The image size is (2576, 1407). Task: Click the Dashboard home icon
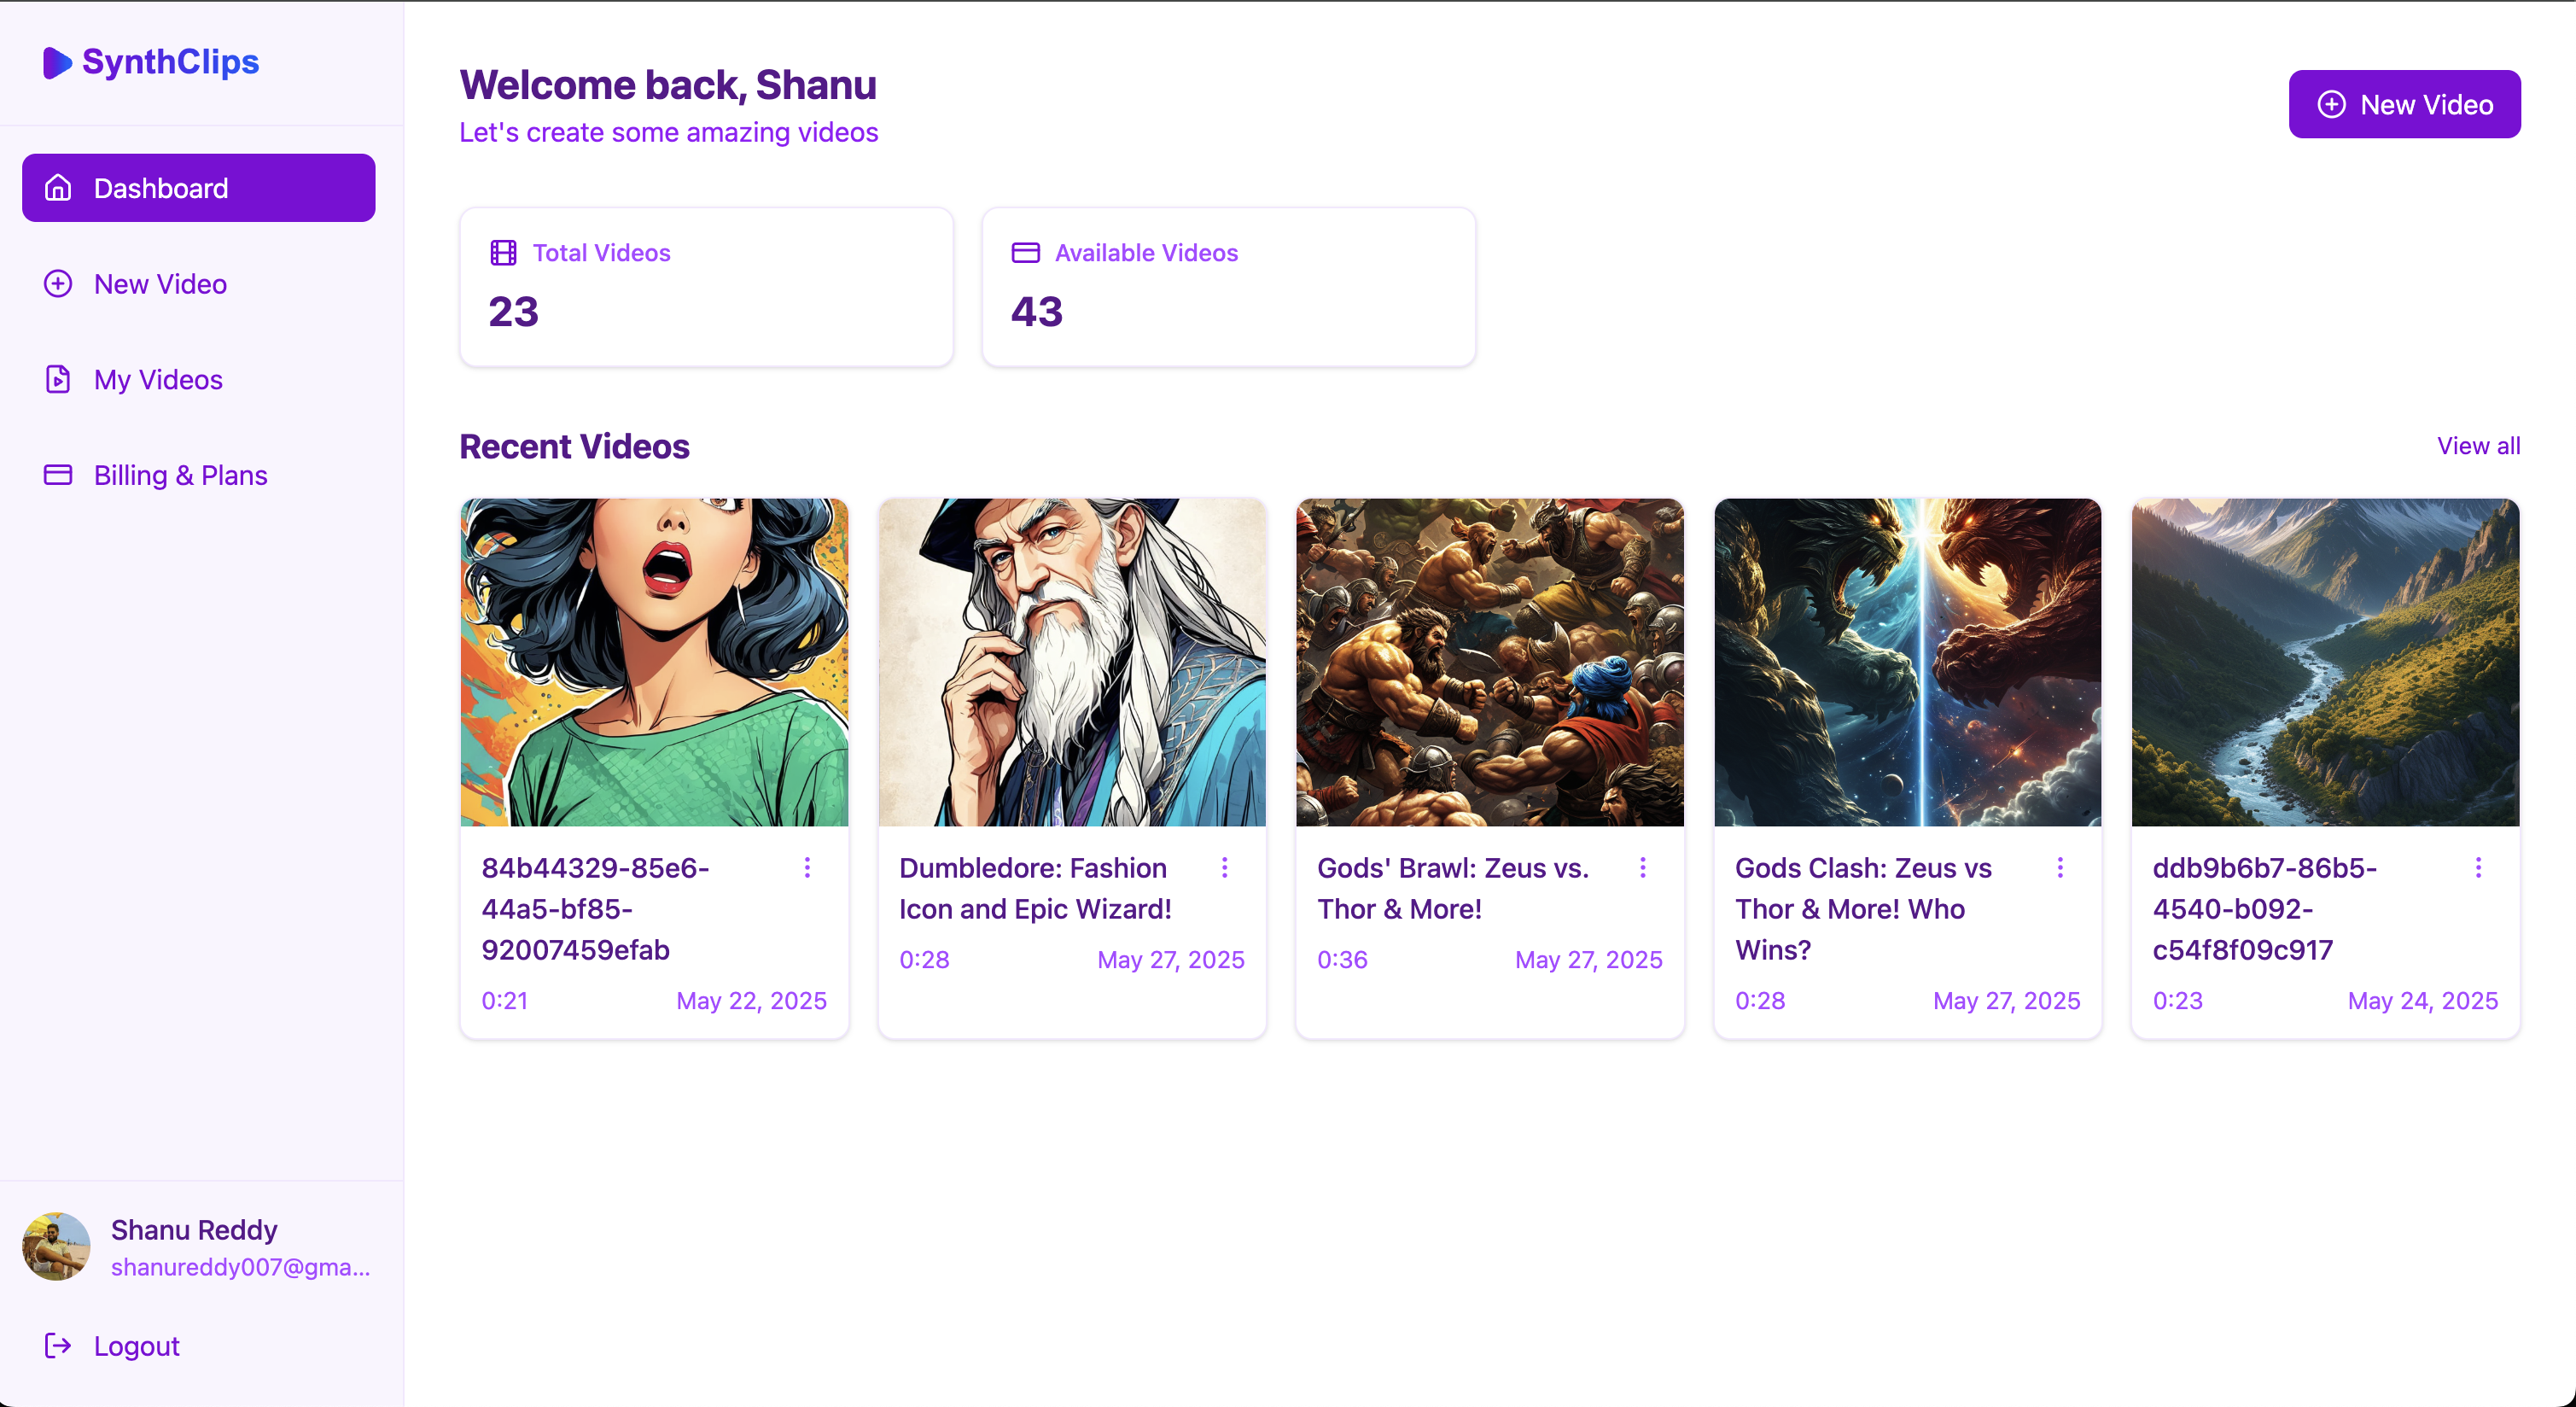[58, 188]
